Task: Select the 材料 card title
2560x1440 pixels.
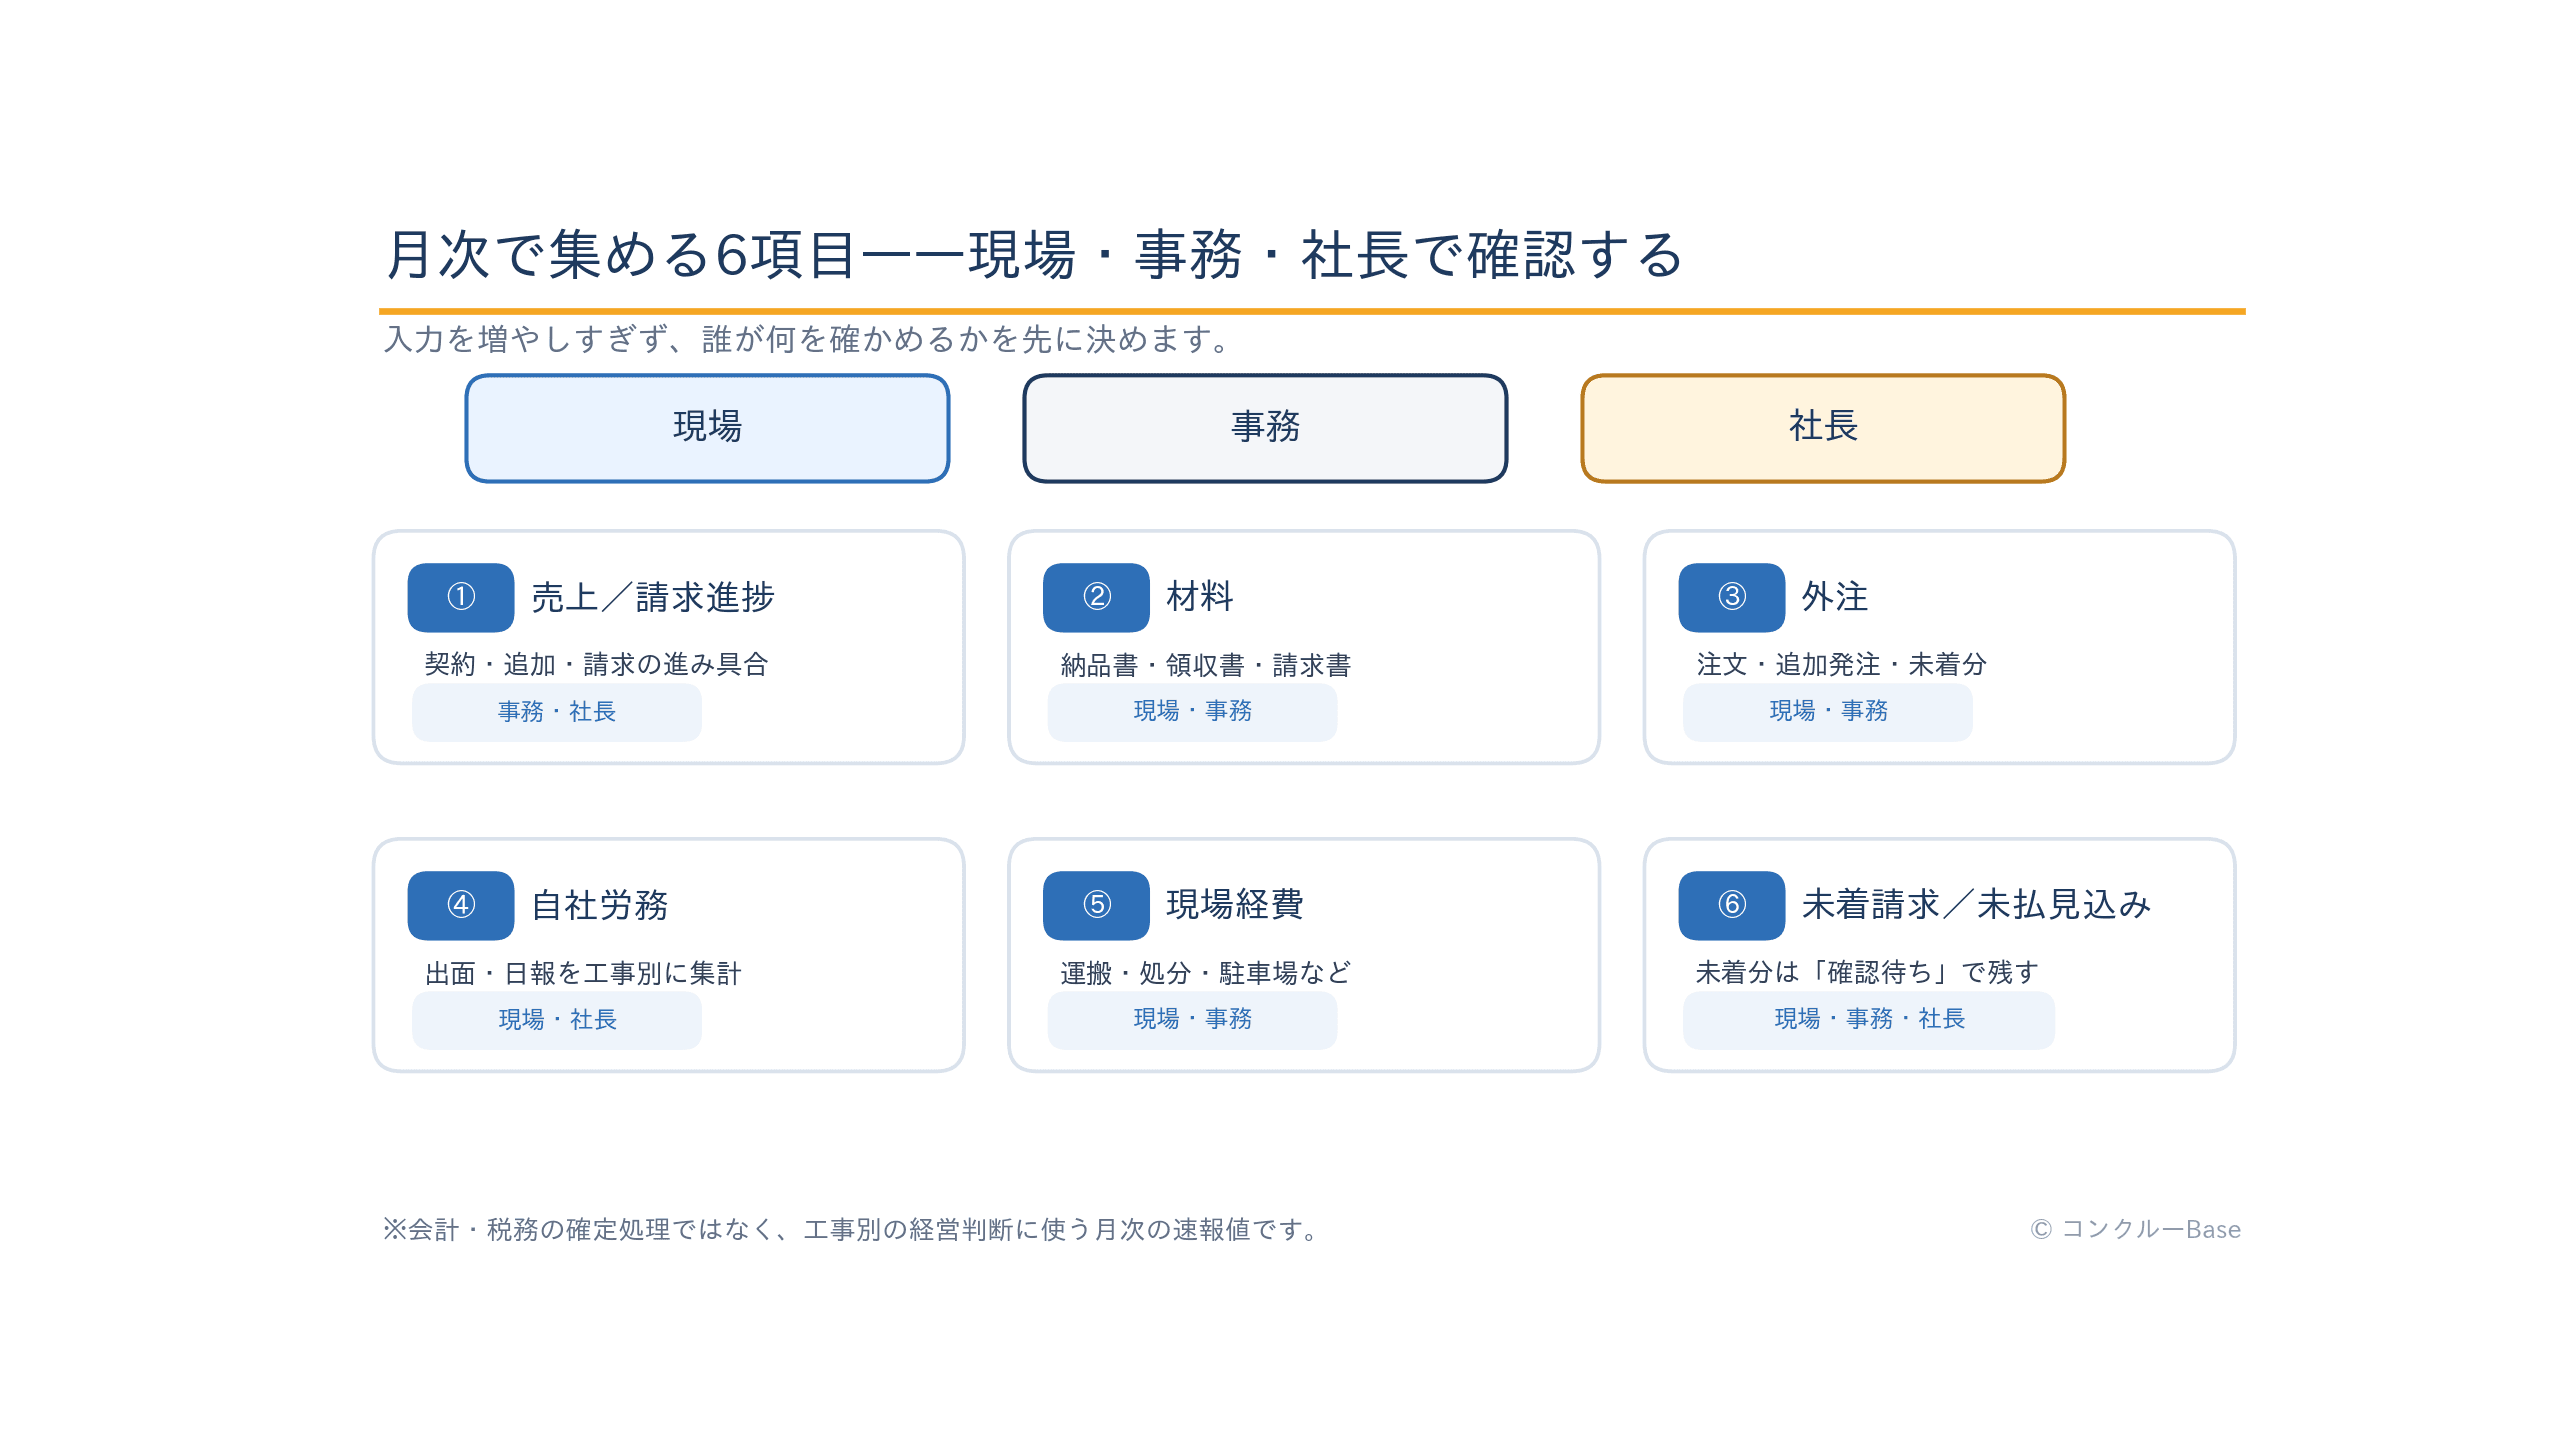Action: click(1200, 597)
